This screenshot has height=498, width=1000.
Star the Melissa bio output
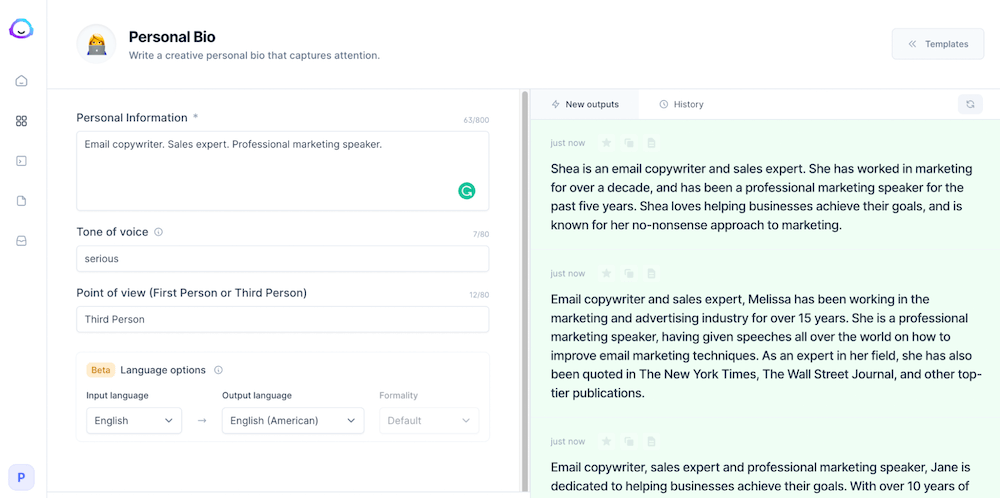606,273
